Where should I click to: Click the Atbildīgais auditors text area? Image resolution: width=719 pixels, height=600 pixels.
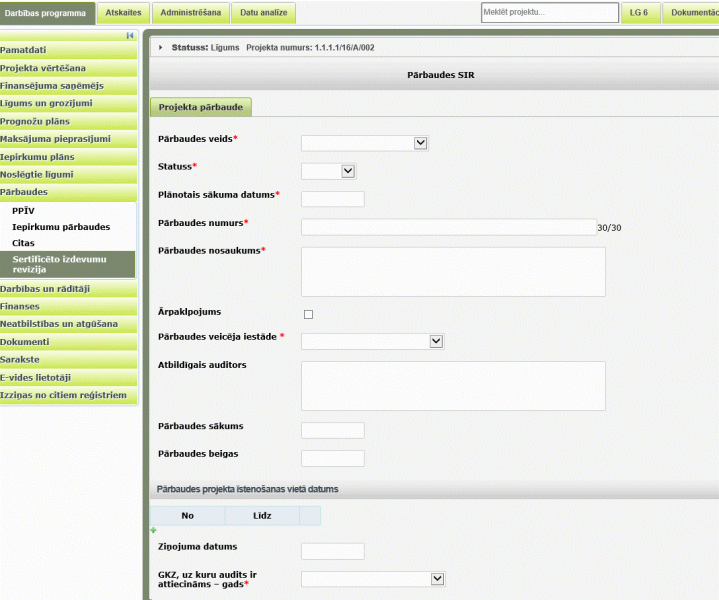[x=453, y=386]
